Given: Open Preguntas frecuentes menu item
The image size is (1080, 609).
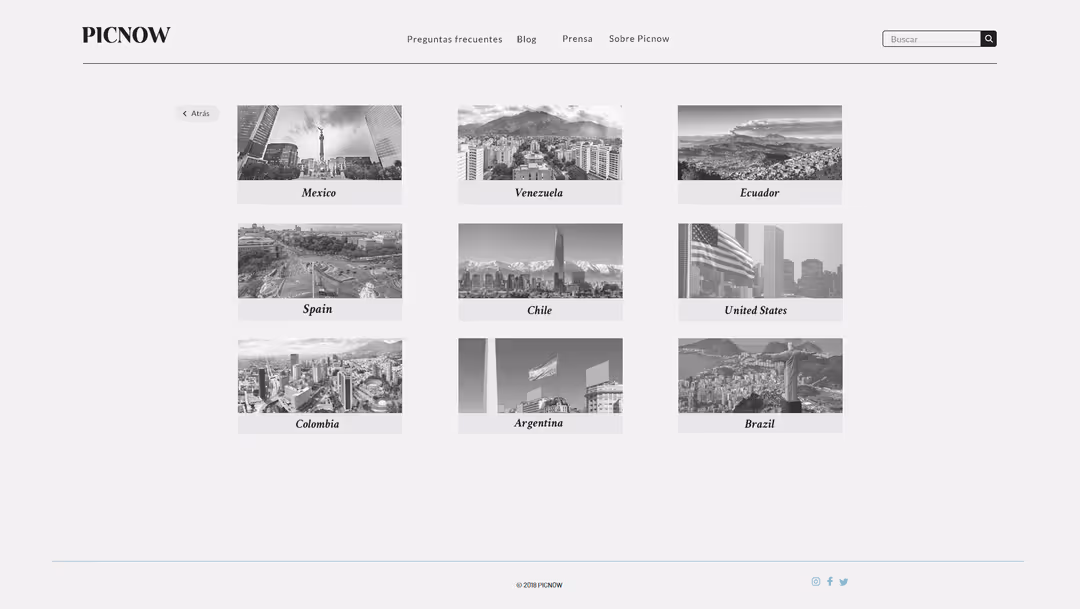Looking at the screenshot, I should coord(454,39).
